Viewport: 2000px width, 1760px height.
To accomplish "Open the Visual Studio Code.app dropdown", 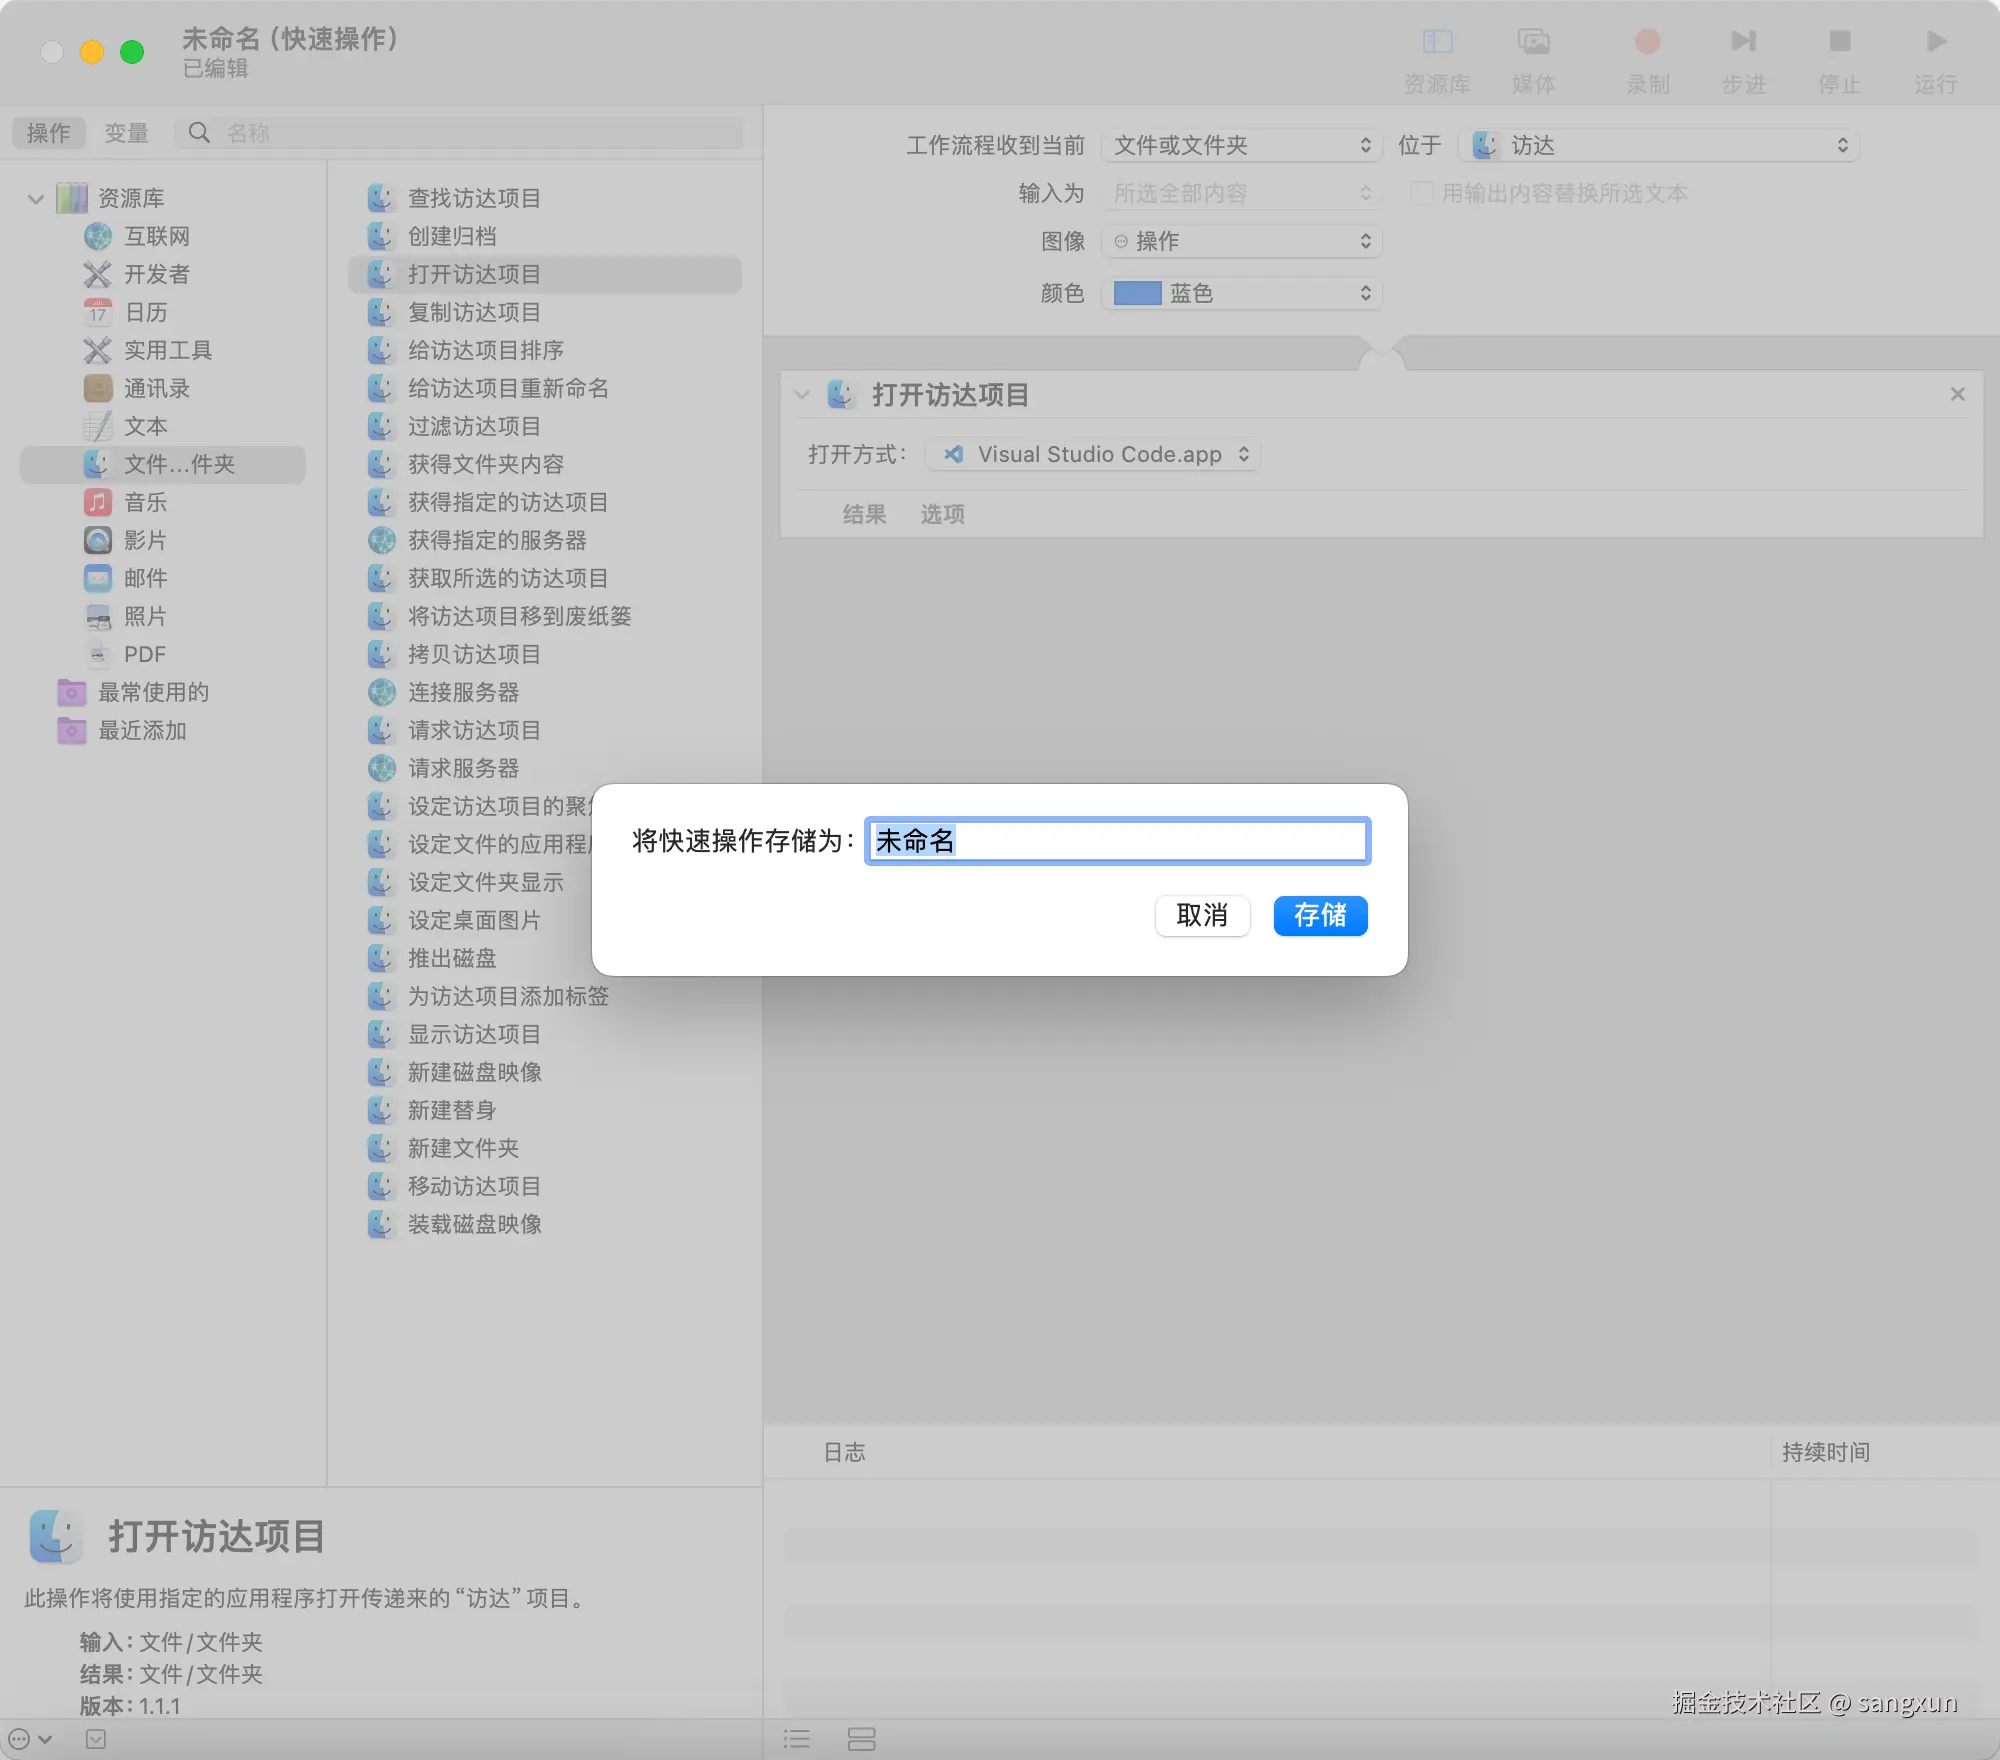I will pos(1094,455).
